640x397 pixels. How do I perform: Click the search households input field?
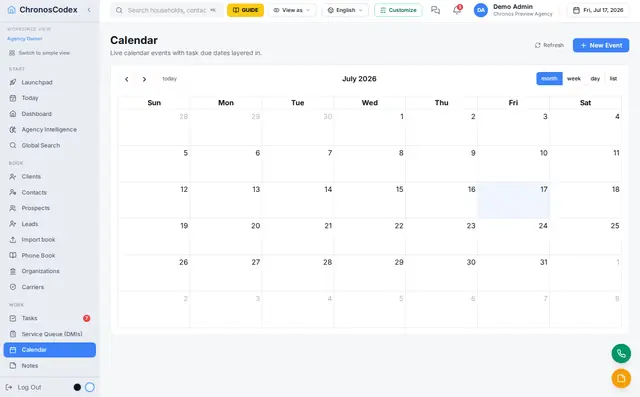(x=167, y=10)
